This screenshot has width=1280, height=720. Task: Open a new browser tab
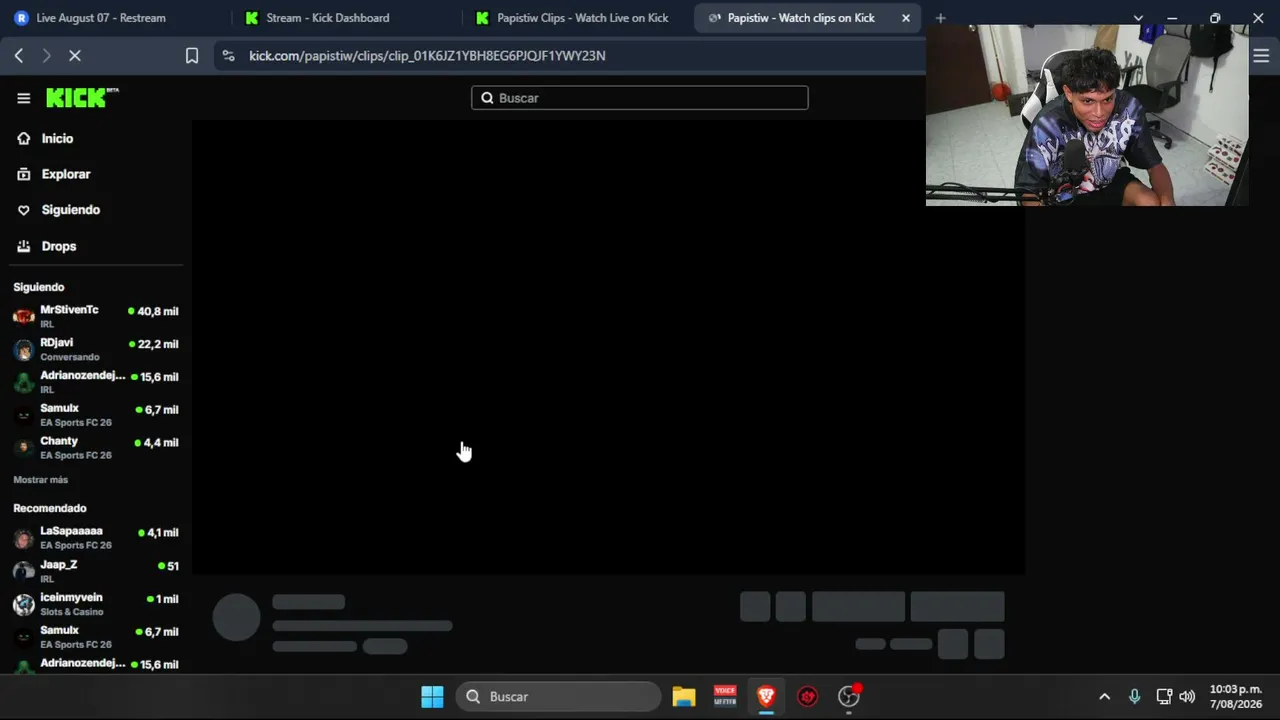940,18
